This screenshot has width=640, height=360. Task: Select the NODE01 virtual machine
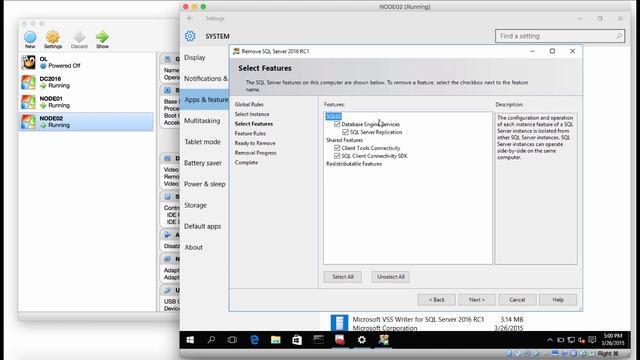point(87,102)
